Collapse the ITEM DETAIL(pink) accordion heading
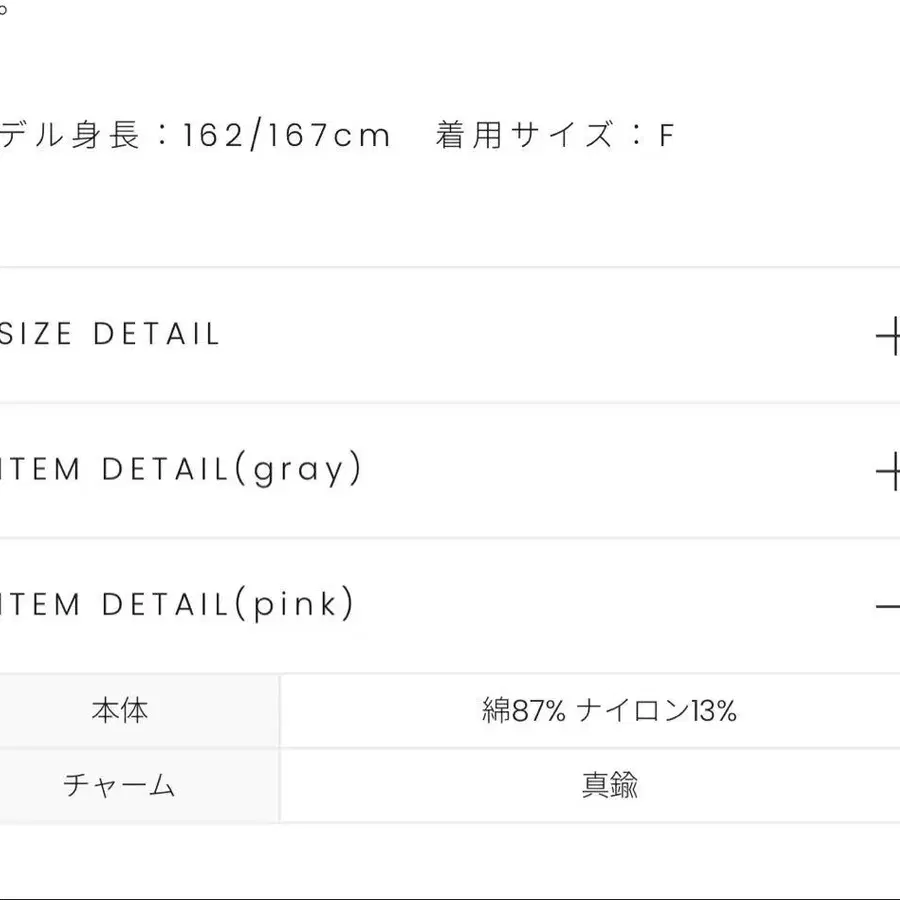The image size is (900, 900). point(177,604)
